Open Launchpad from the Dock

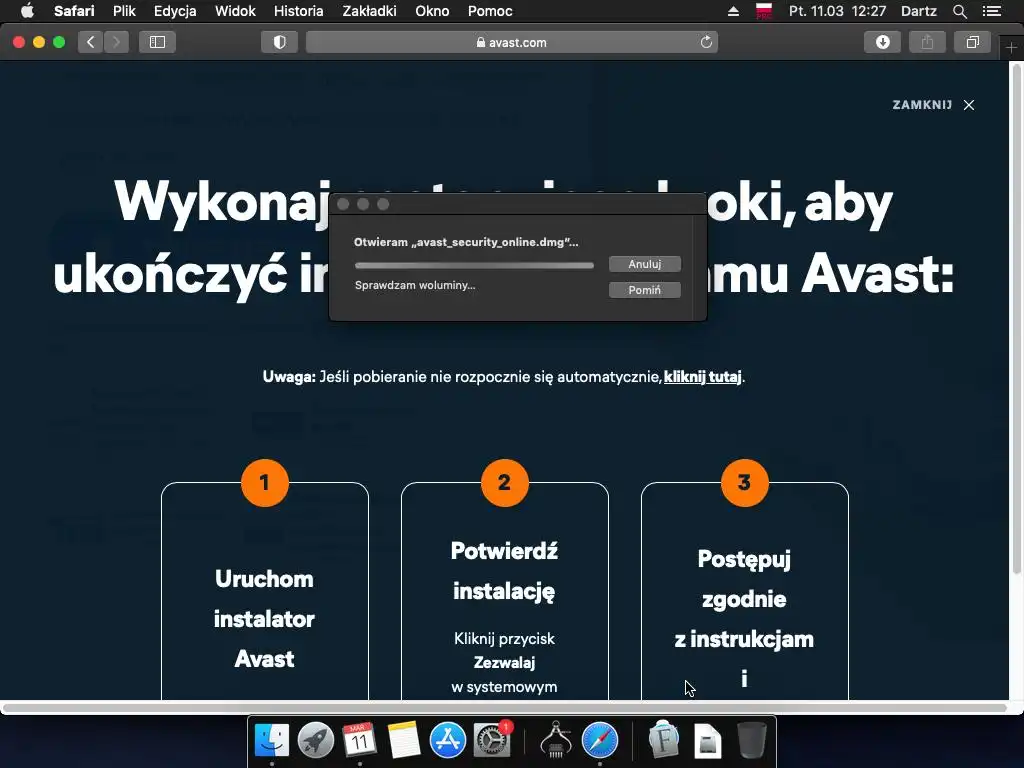coord(315,741)
